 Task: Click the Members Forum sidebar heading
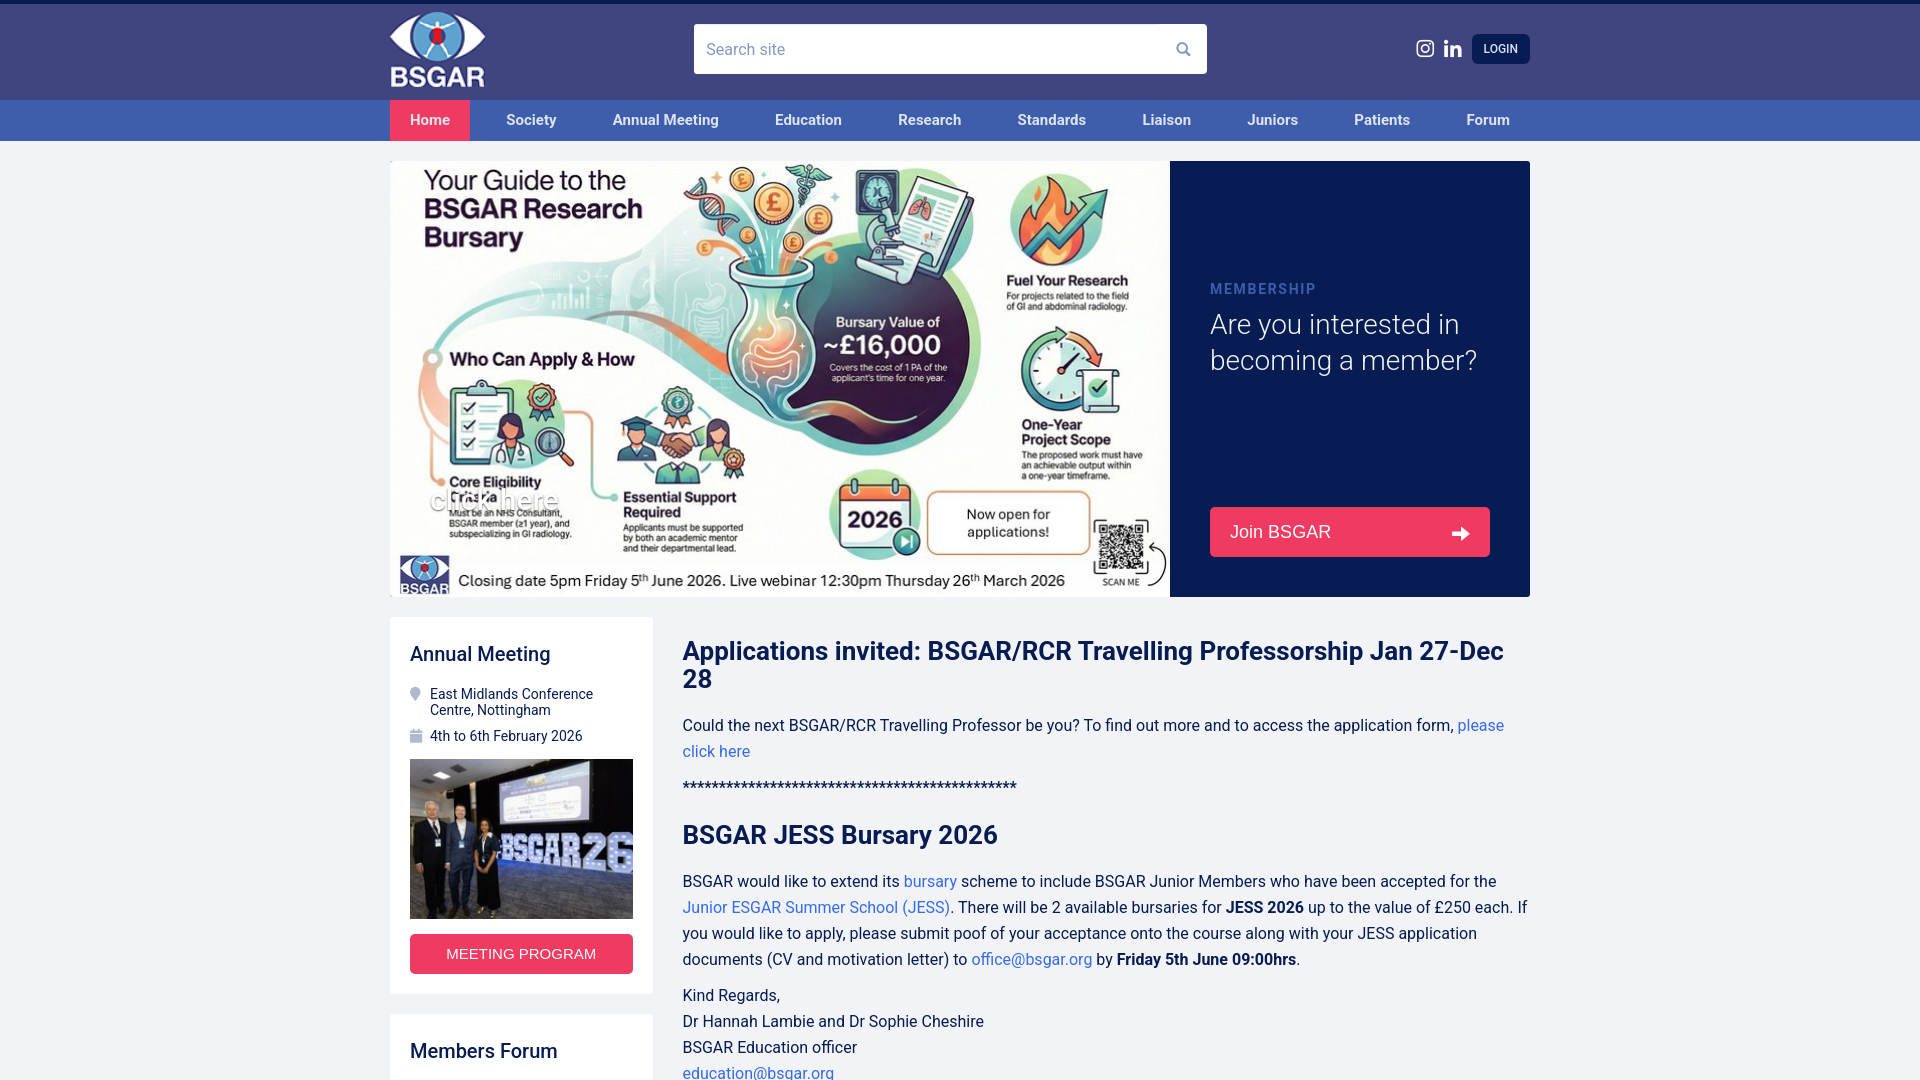point(484,1051)
